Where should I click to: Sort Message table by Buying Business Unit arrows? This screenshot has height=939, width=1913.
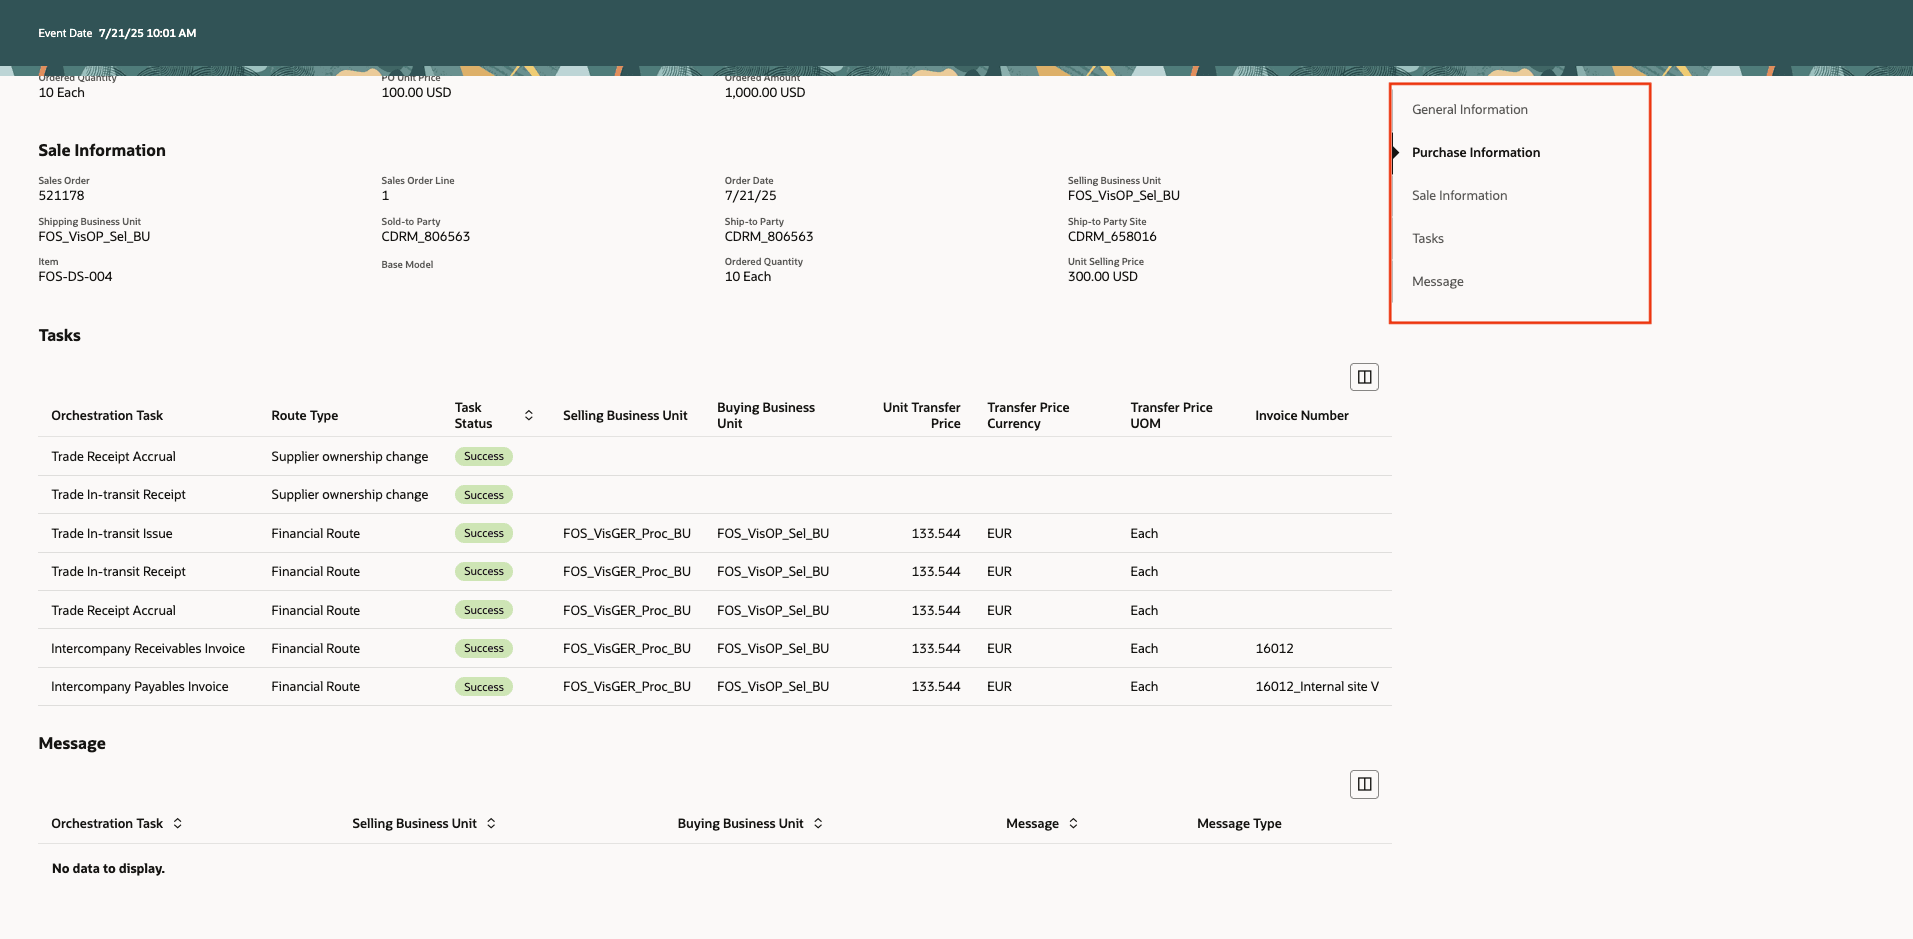pos(818,823)
